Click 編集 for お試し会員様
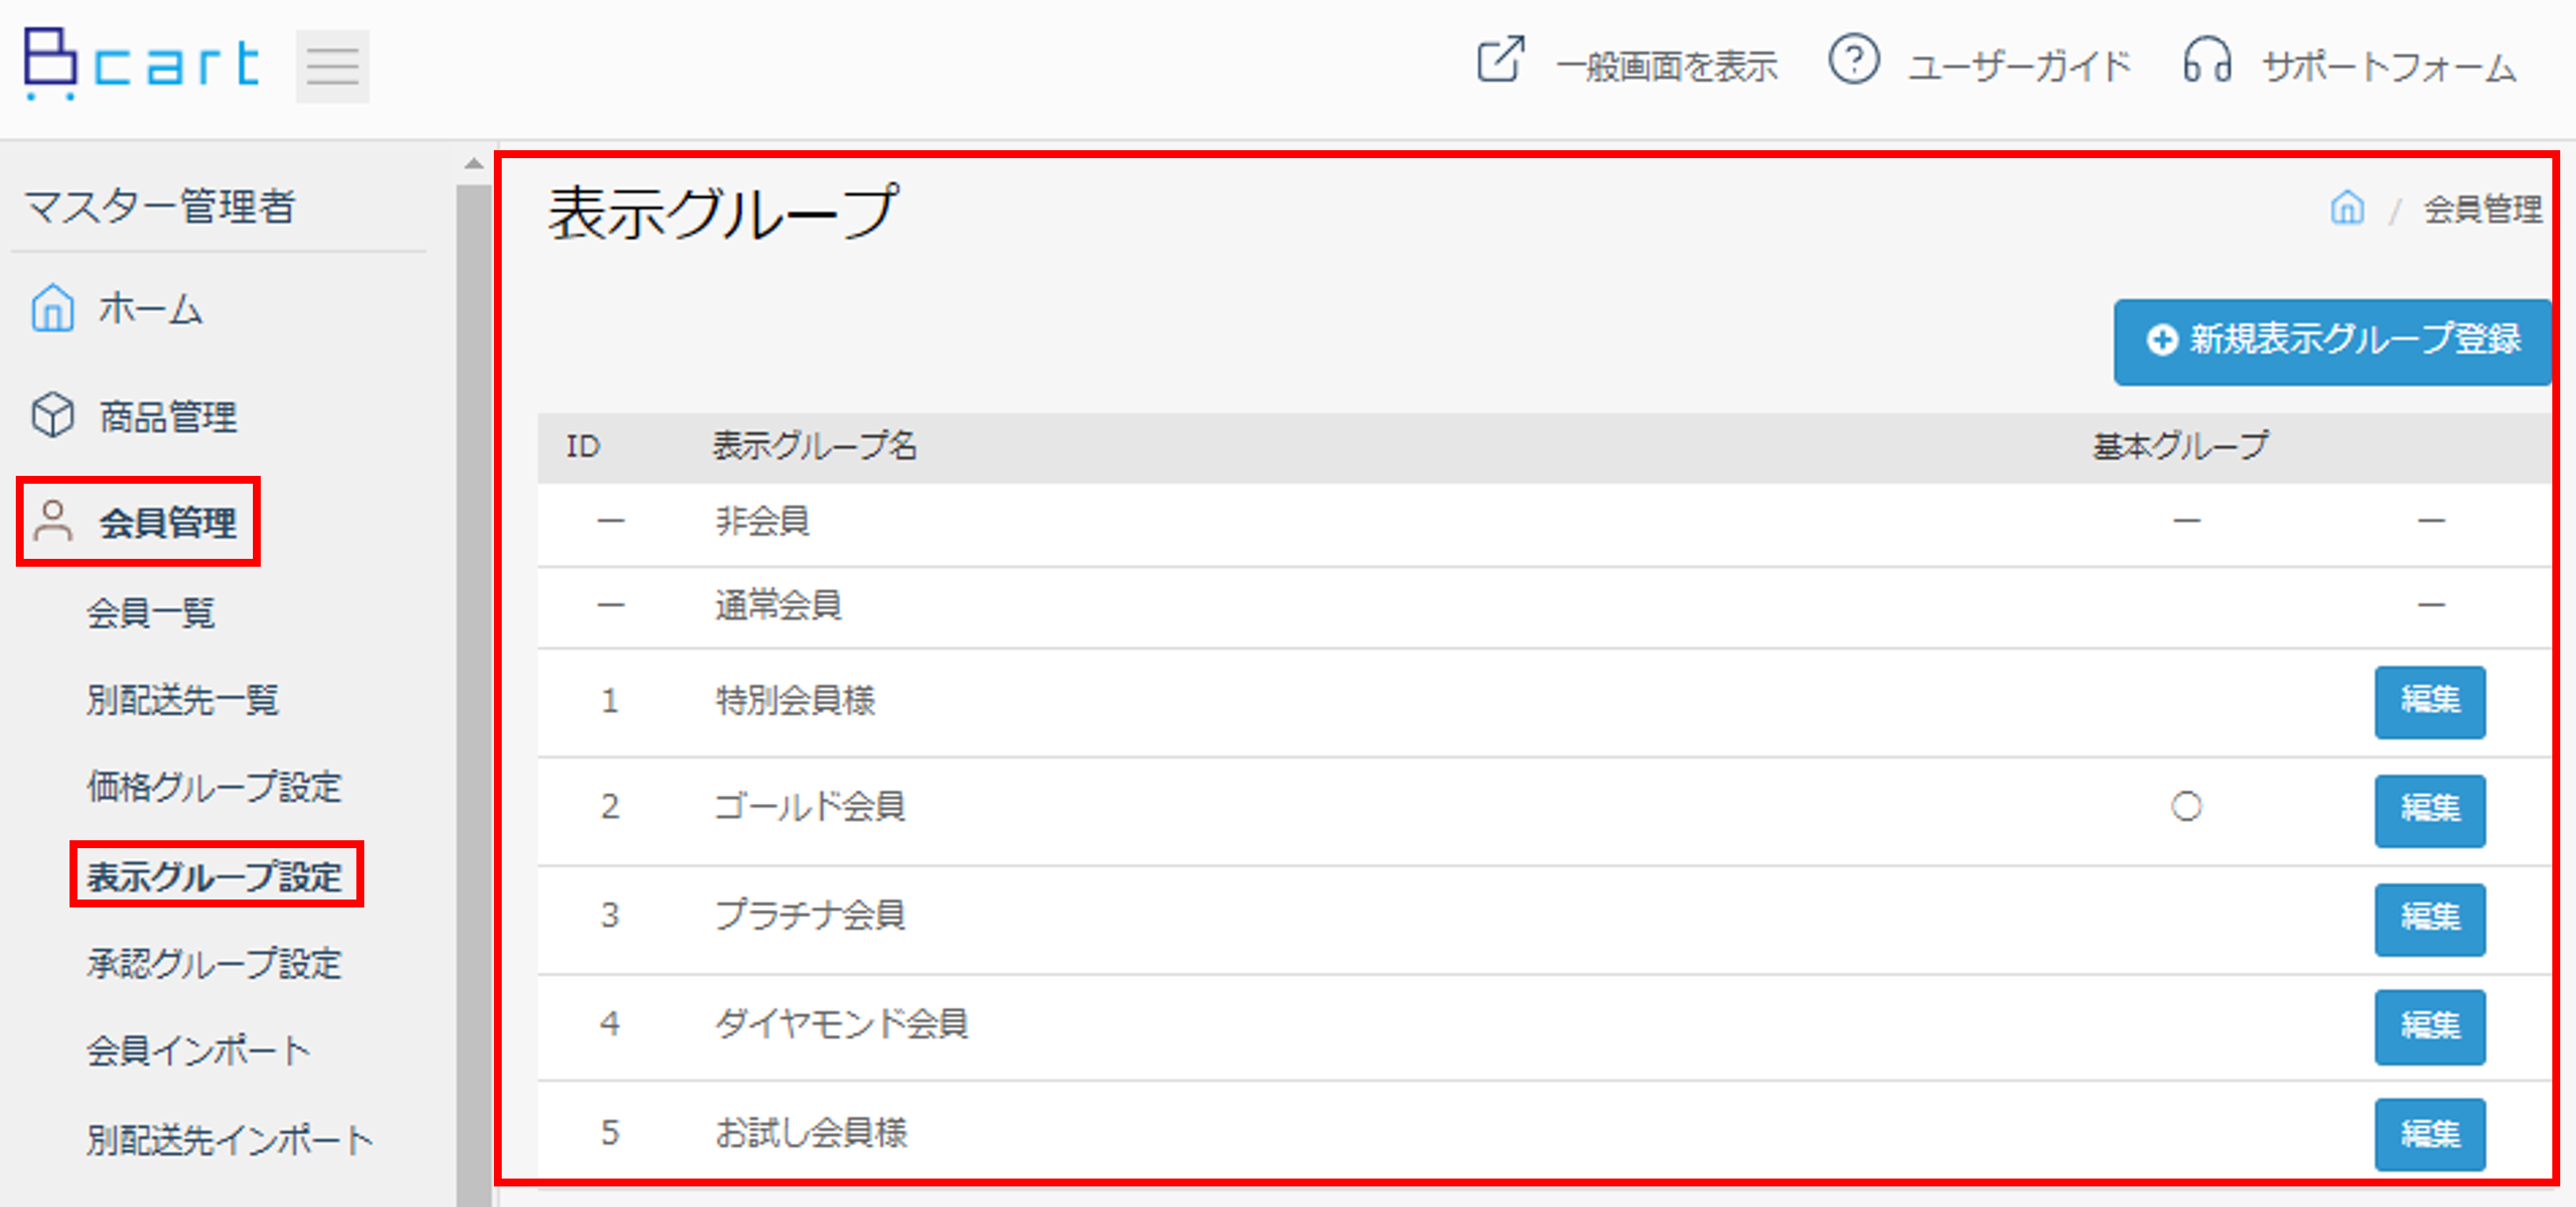2576x1207 pixels. pos(2430,1134)
